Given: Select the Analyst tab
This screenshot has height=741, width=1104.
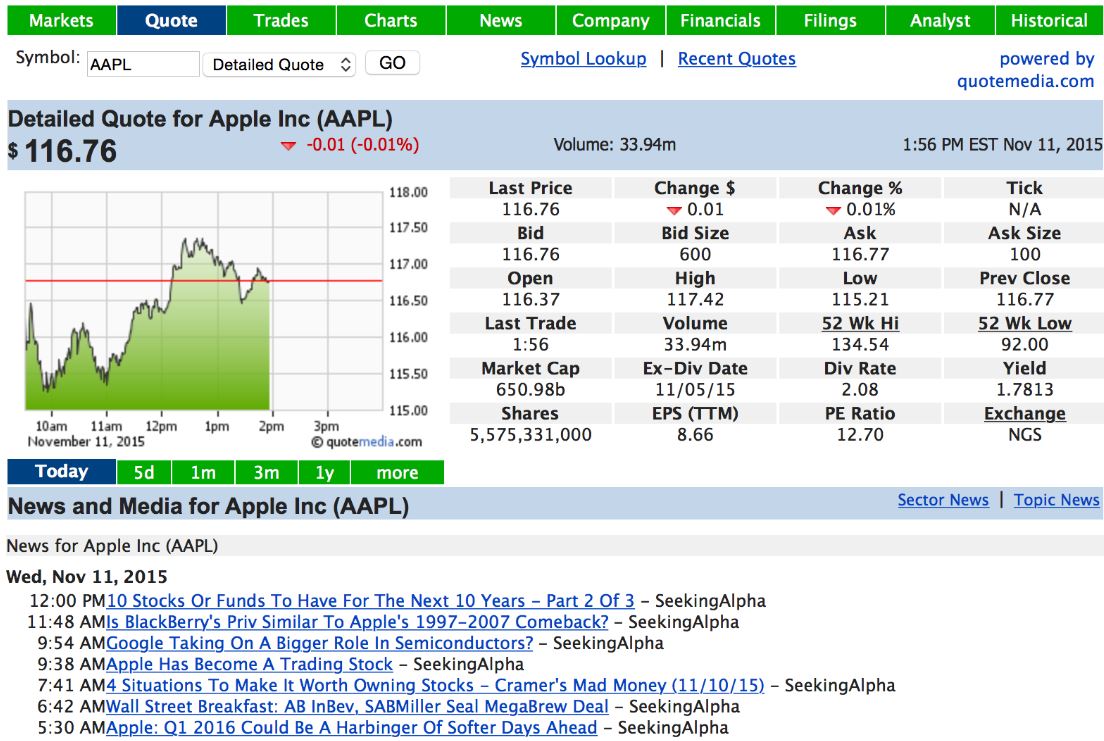Looking at the screenshot, I should 940,20.
